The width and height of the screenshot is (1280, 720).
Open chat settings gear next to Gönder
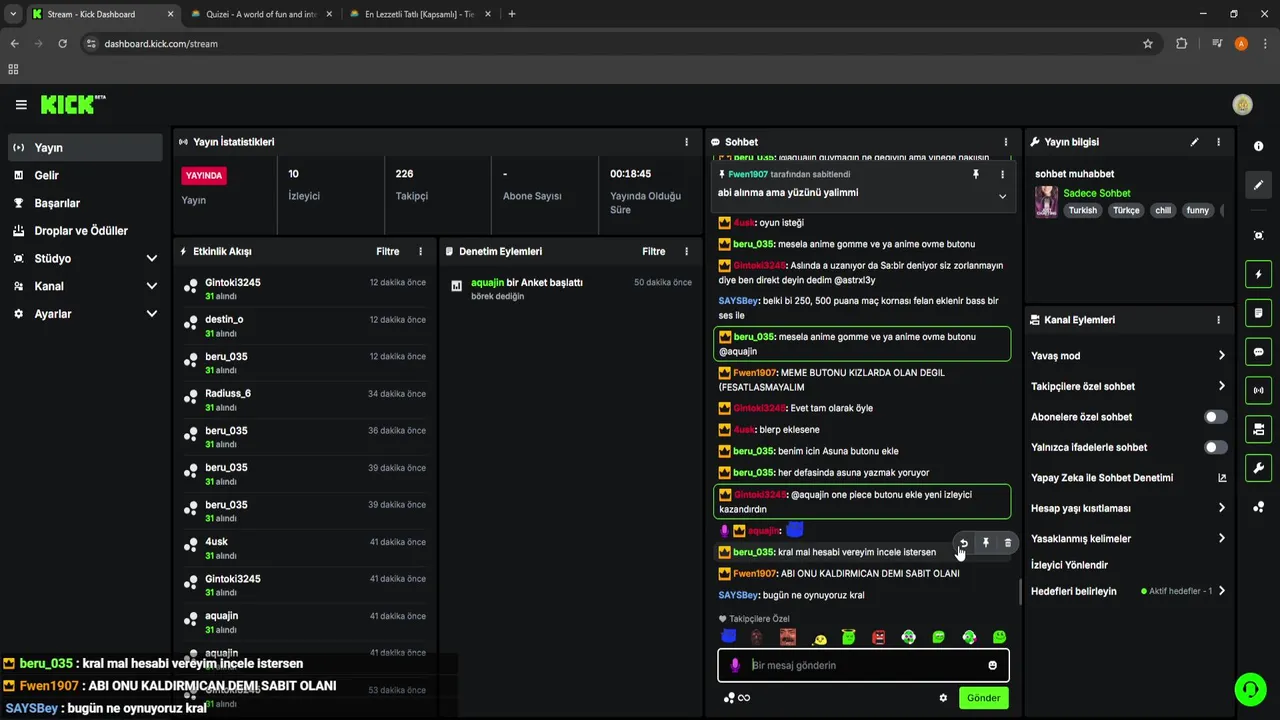942,698
